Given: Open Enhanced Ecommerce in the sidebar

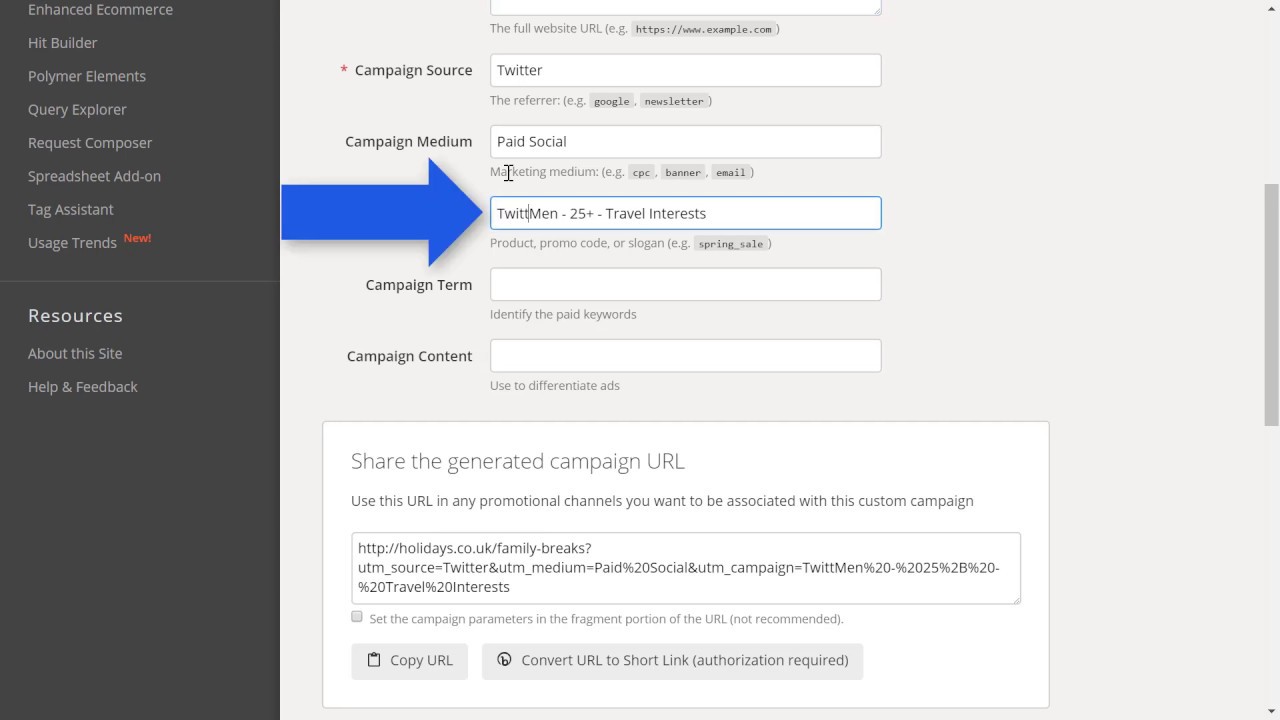Looking at the screenshot, I should point(100,10).
